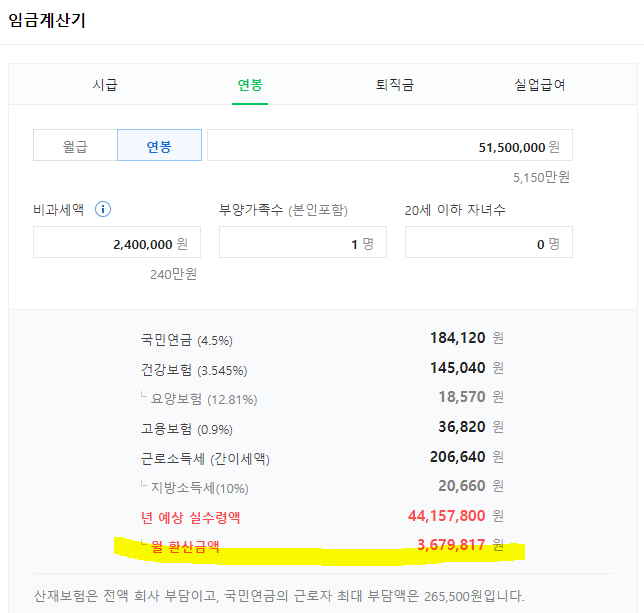Open the 시급 tab

pyautogui.click(x=105, y=85)
